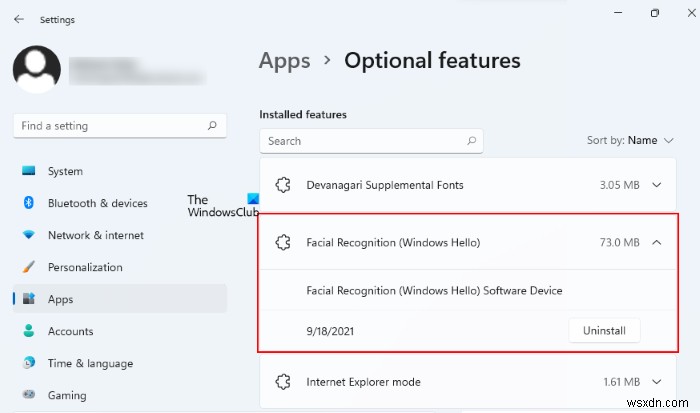Open the System settings icon
Image resolution: width=700 pixels, height=413 pixels.
click(28, 171)
